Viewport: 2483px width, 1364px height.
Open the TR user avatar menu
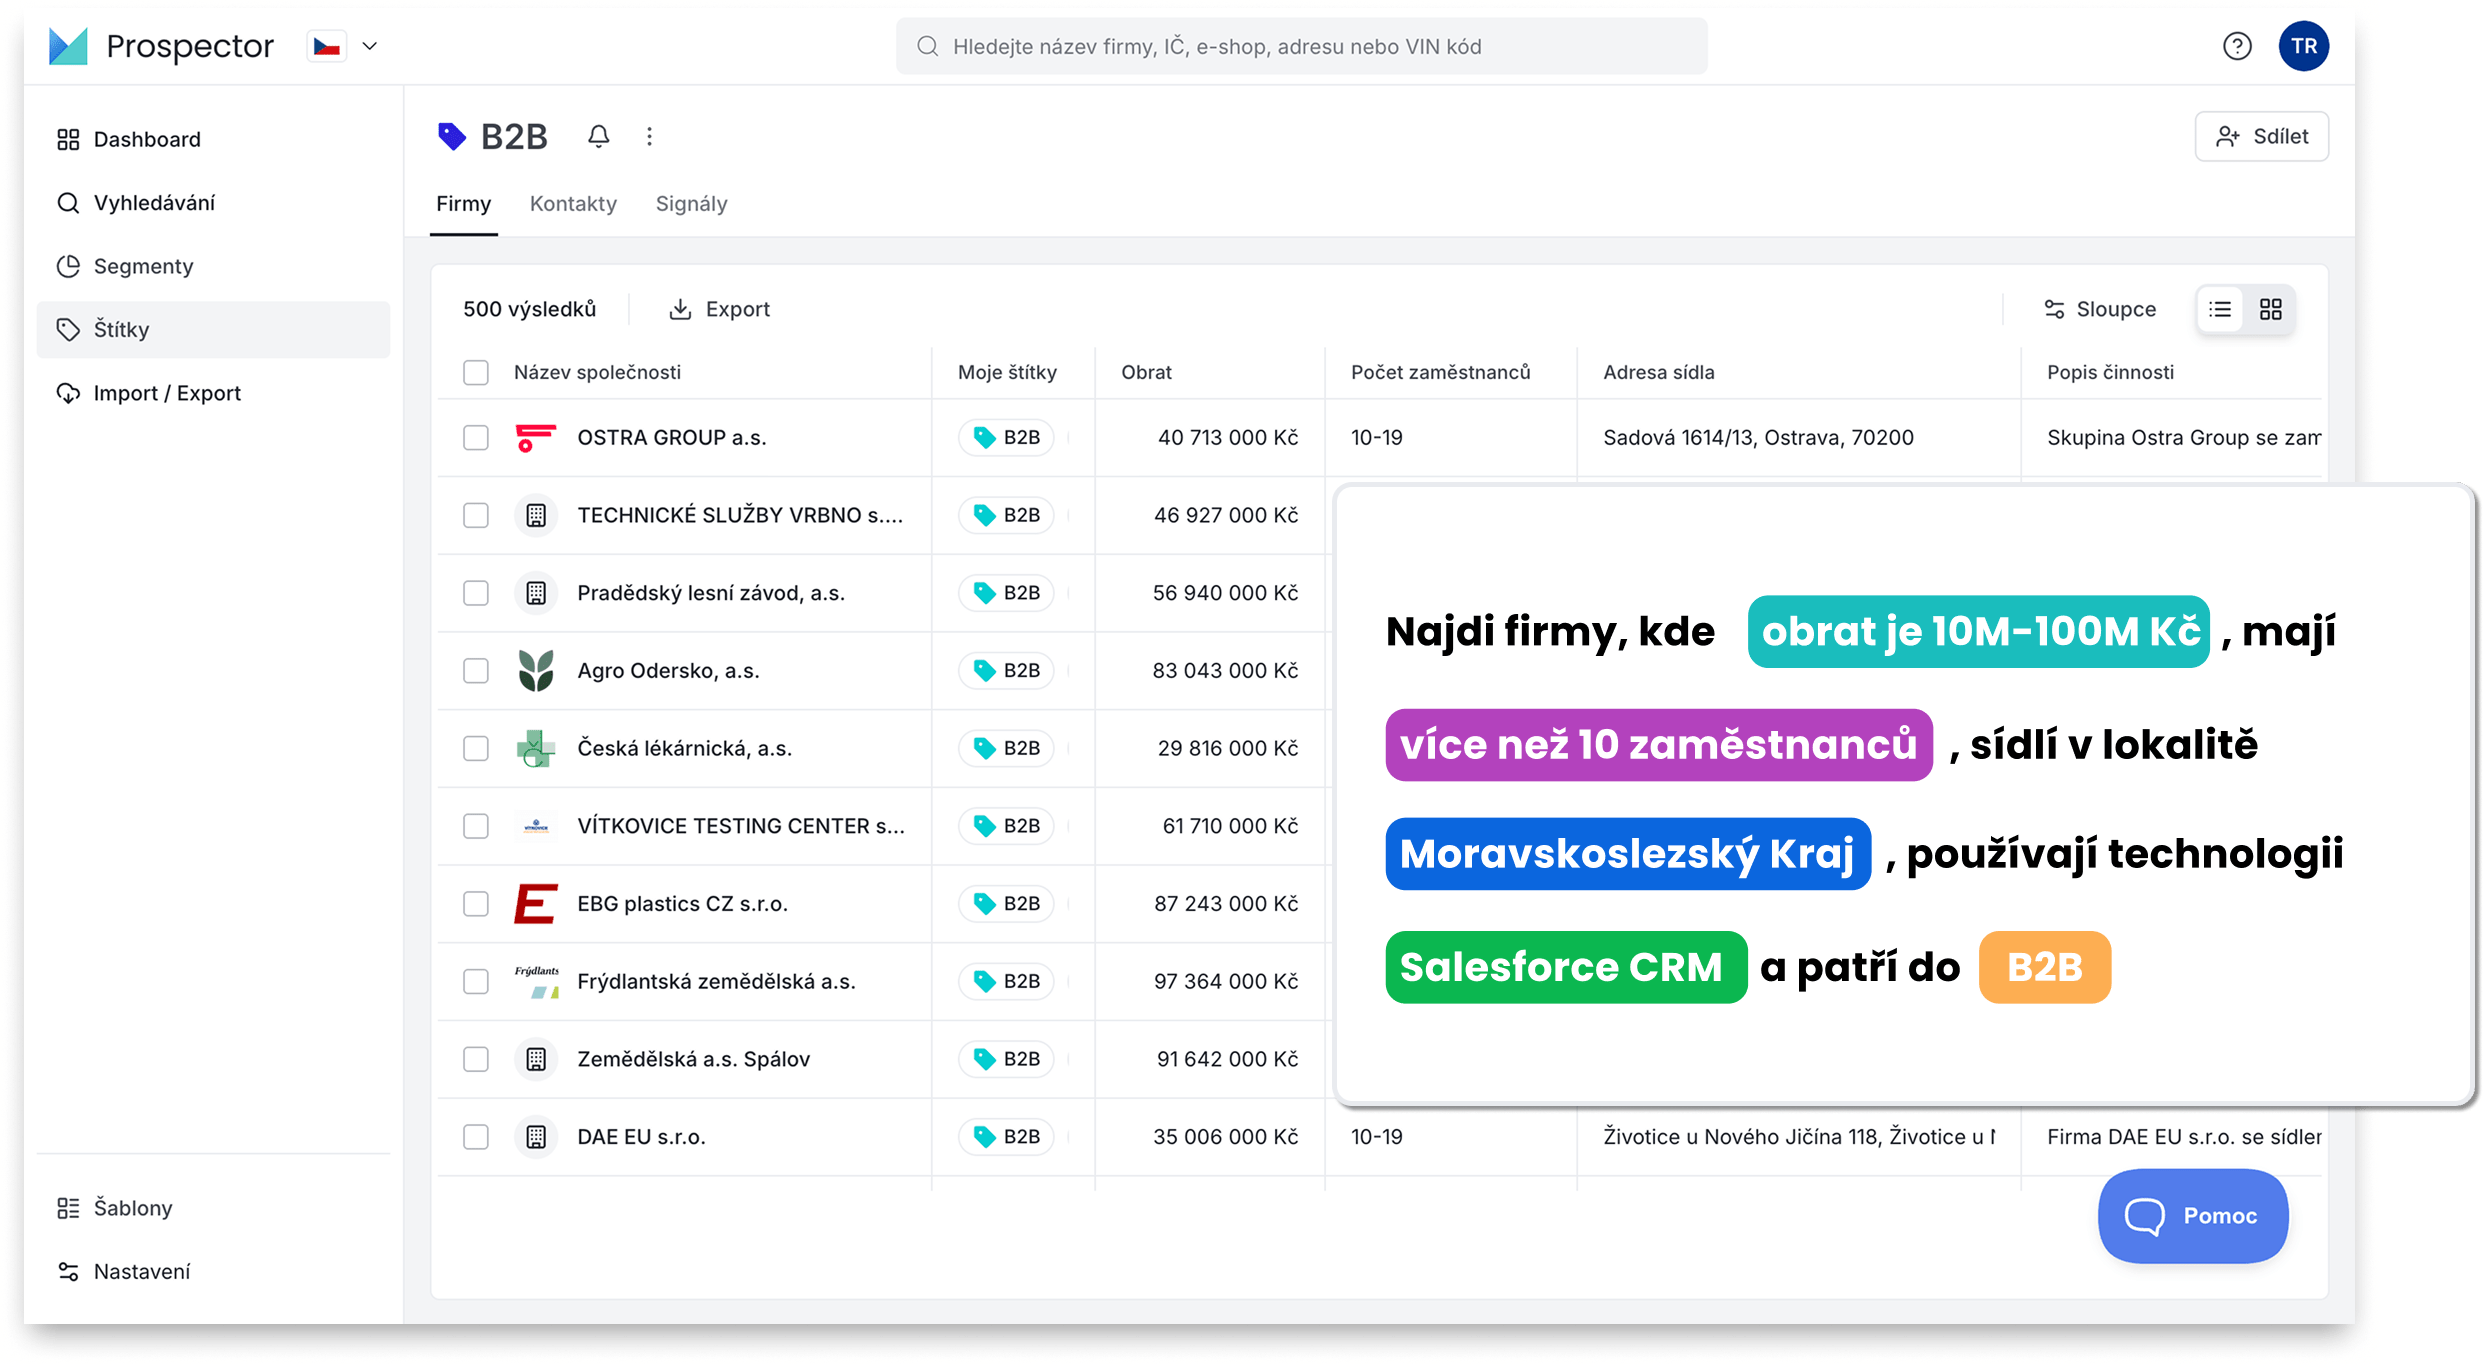tap(2303, 46)
